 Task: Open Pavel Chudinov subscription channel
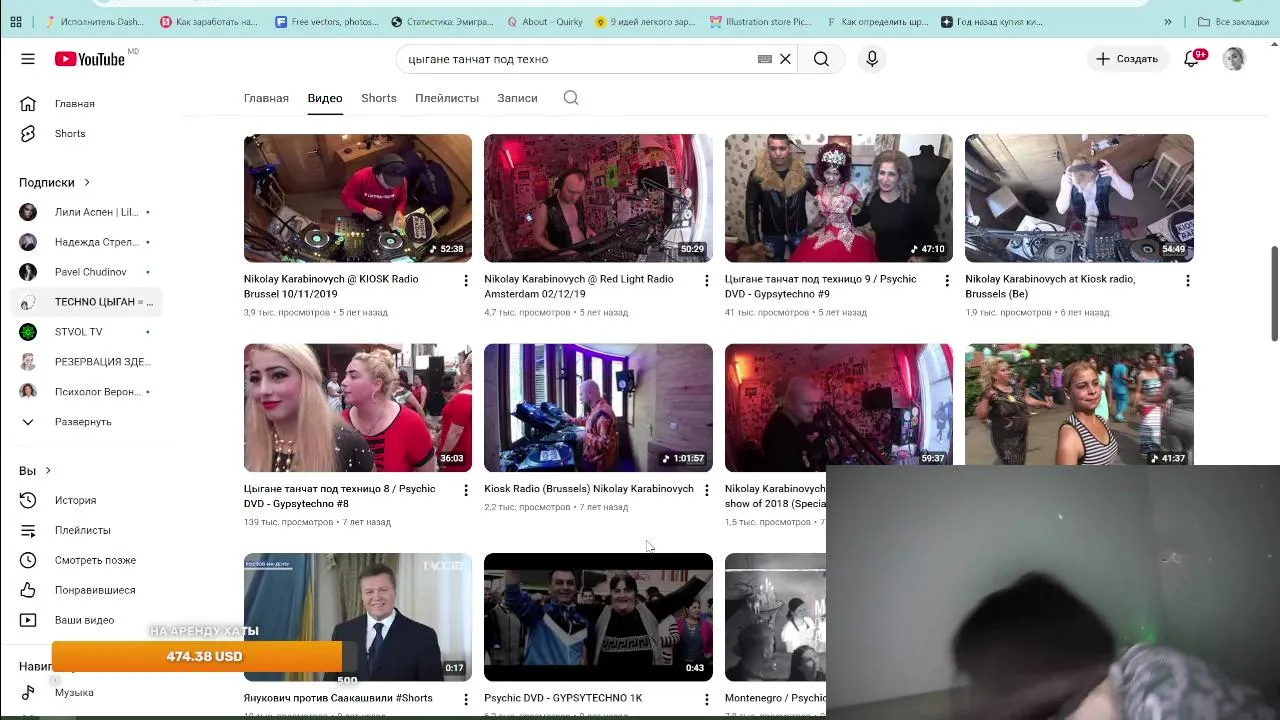coord(85,272)
